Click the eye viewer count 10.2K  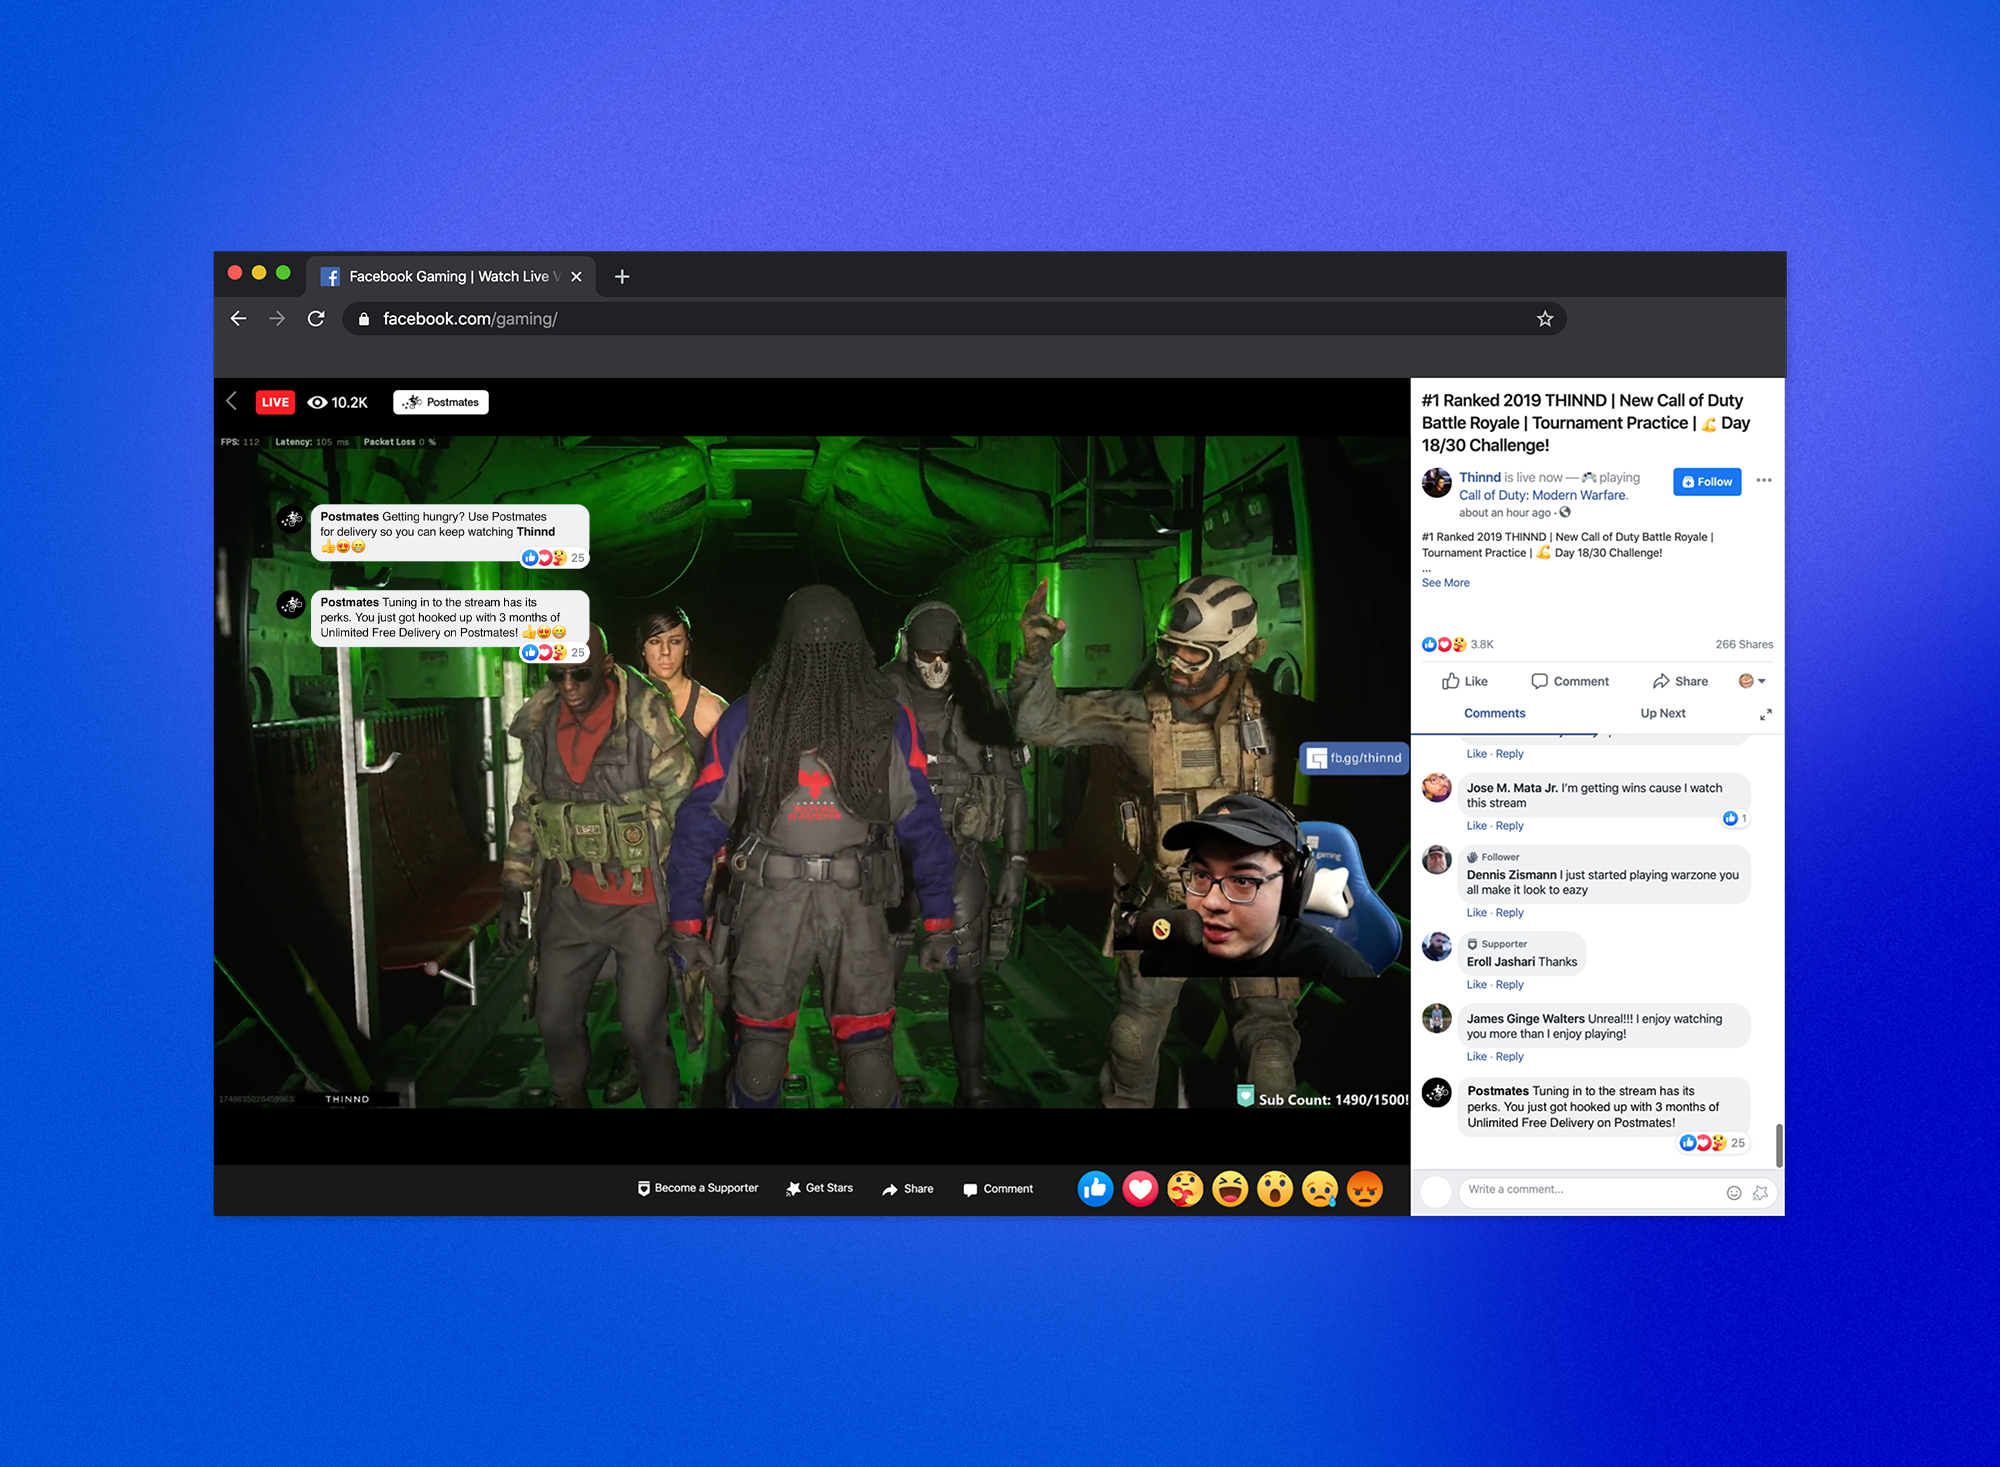[x=338, y=402]
